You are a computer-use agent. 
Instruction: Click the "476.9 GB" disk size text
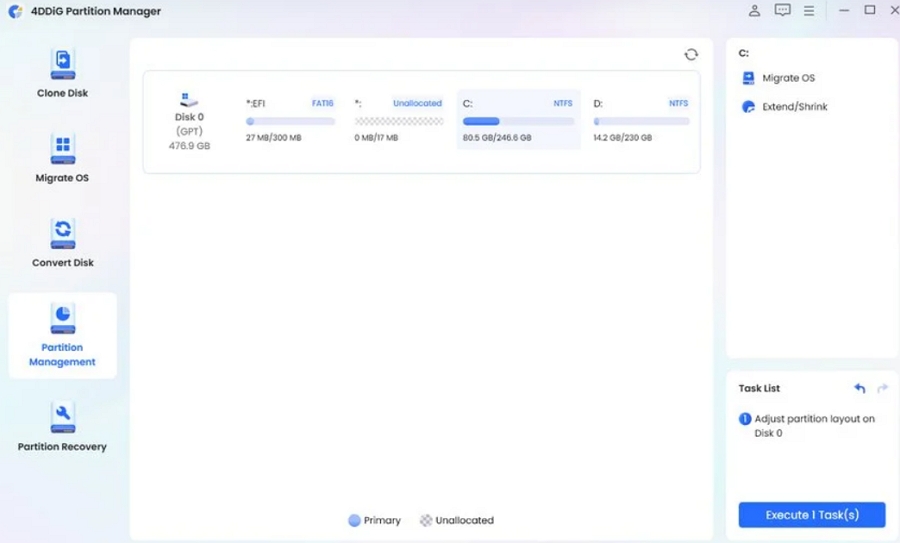(189, 146)
